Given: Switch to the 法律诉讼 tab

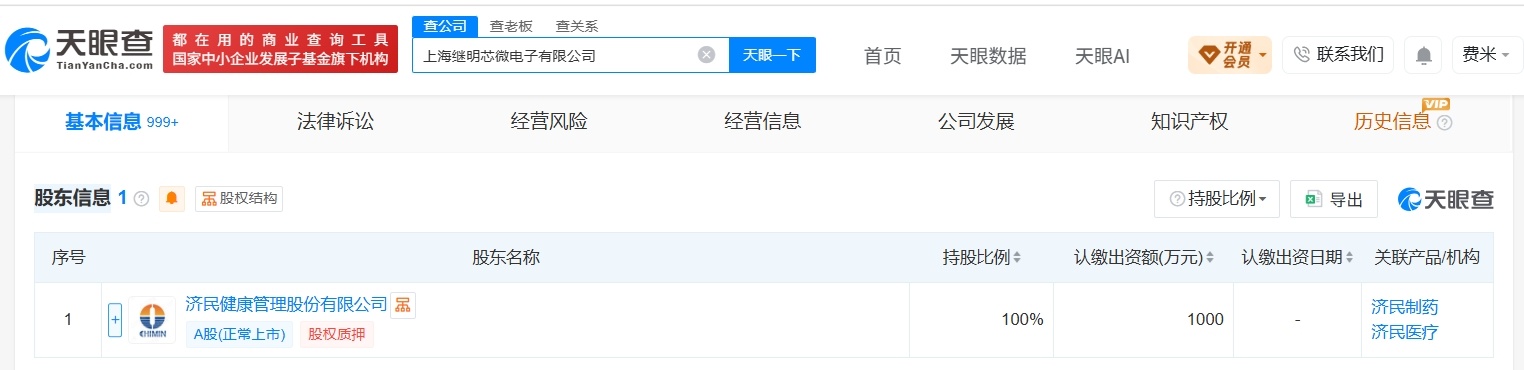Looking at the screenshot, I should (335, 122).
